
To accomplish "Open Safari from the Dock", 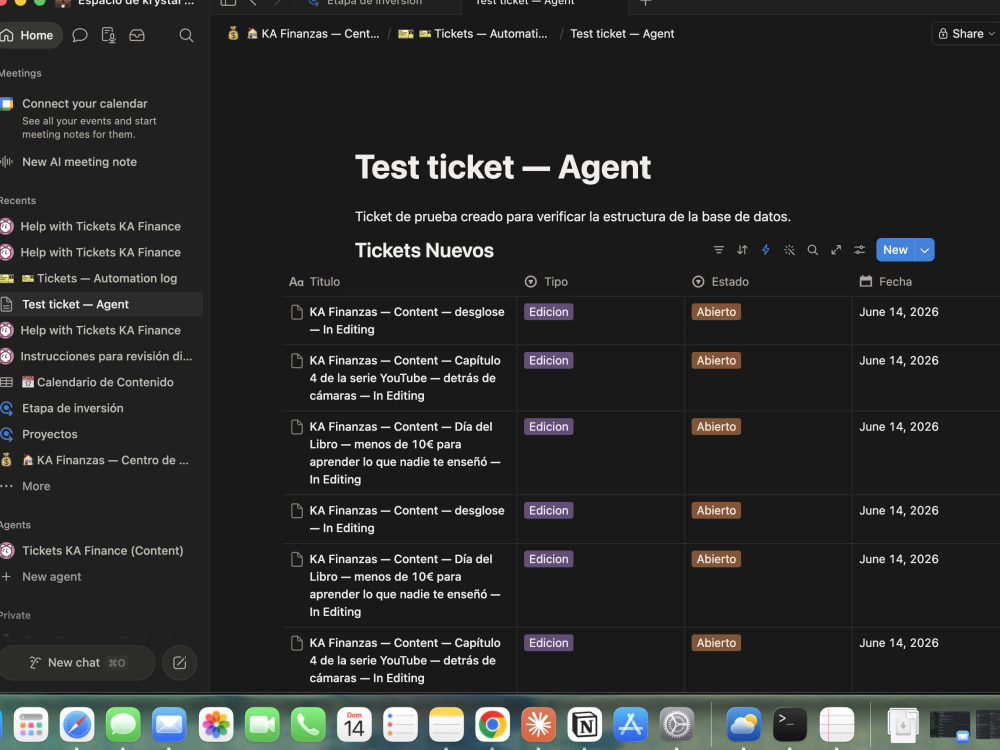I will tap(77, 724).
